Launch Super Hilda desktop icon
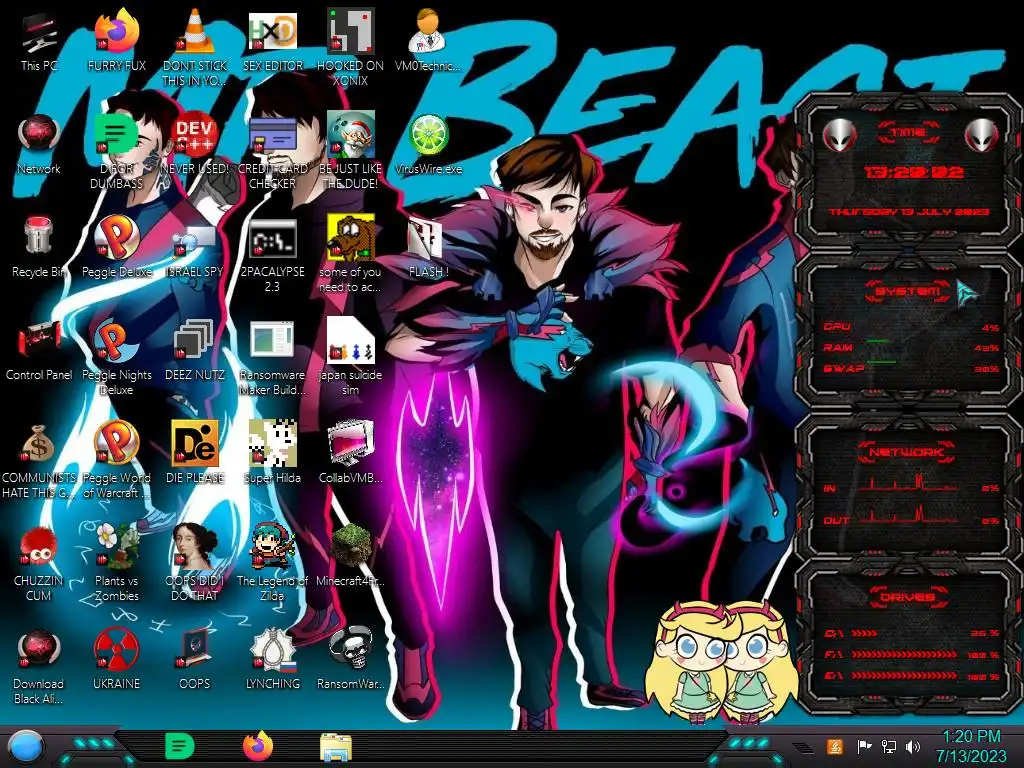 [x=272, y=453]
